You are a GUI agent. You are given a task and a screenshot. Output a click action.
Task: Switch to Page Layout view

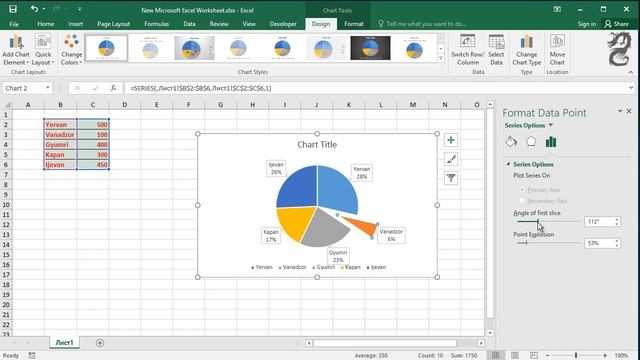click(x=515, y=356)
